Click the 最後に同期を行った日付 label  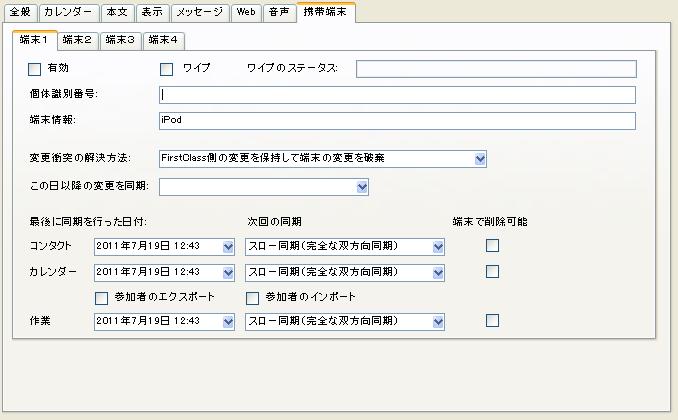[88, 222]
